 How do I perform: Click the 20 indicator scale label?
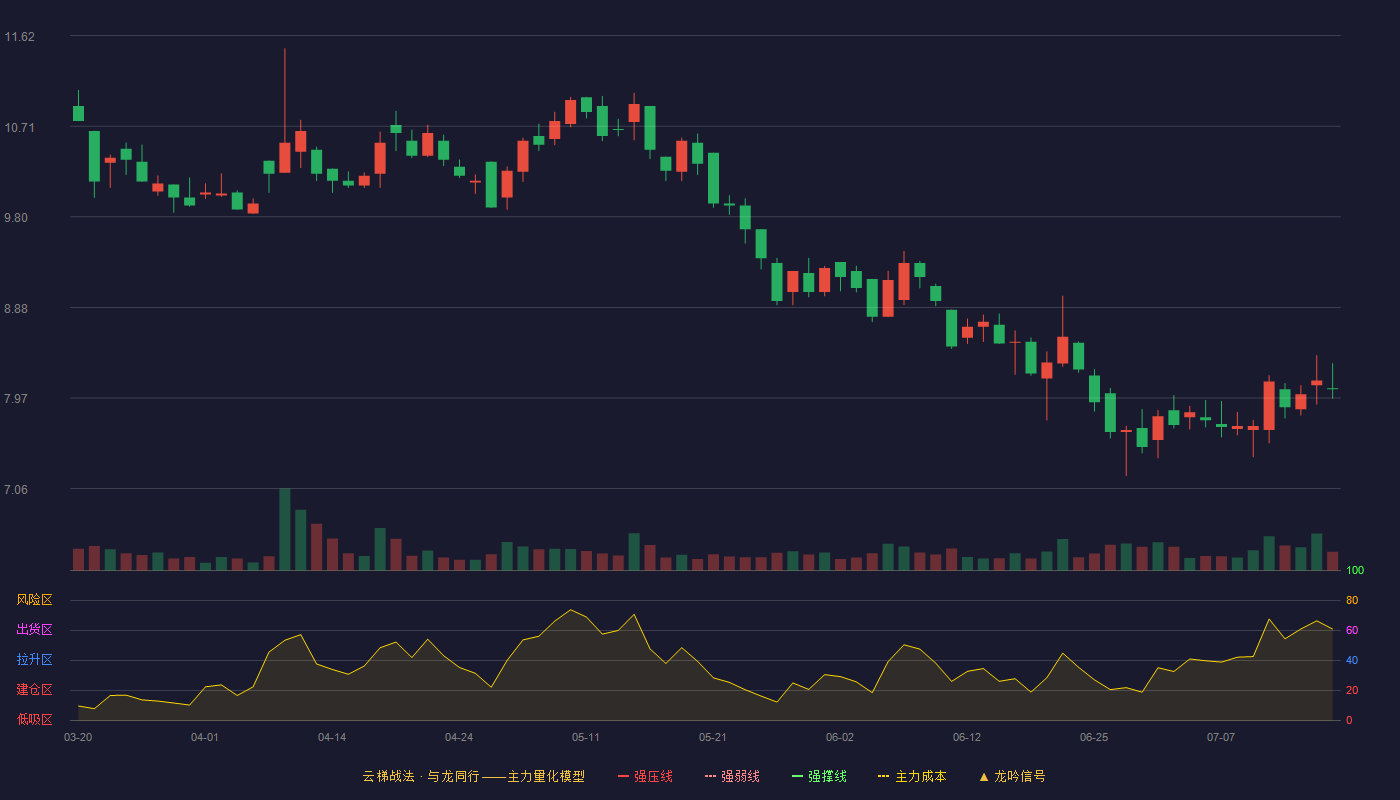pyautogui.click(x=1352, y=690)
